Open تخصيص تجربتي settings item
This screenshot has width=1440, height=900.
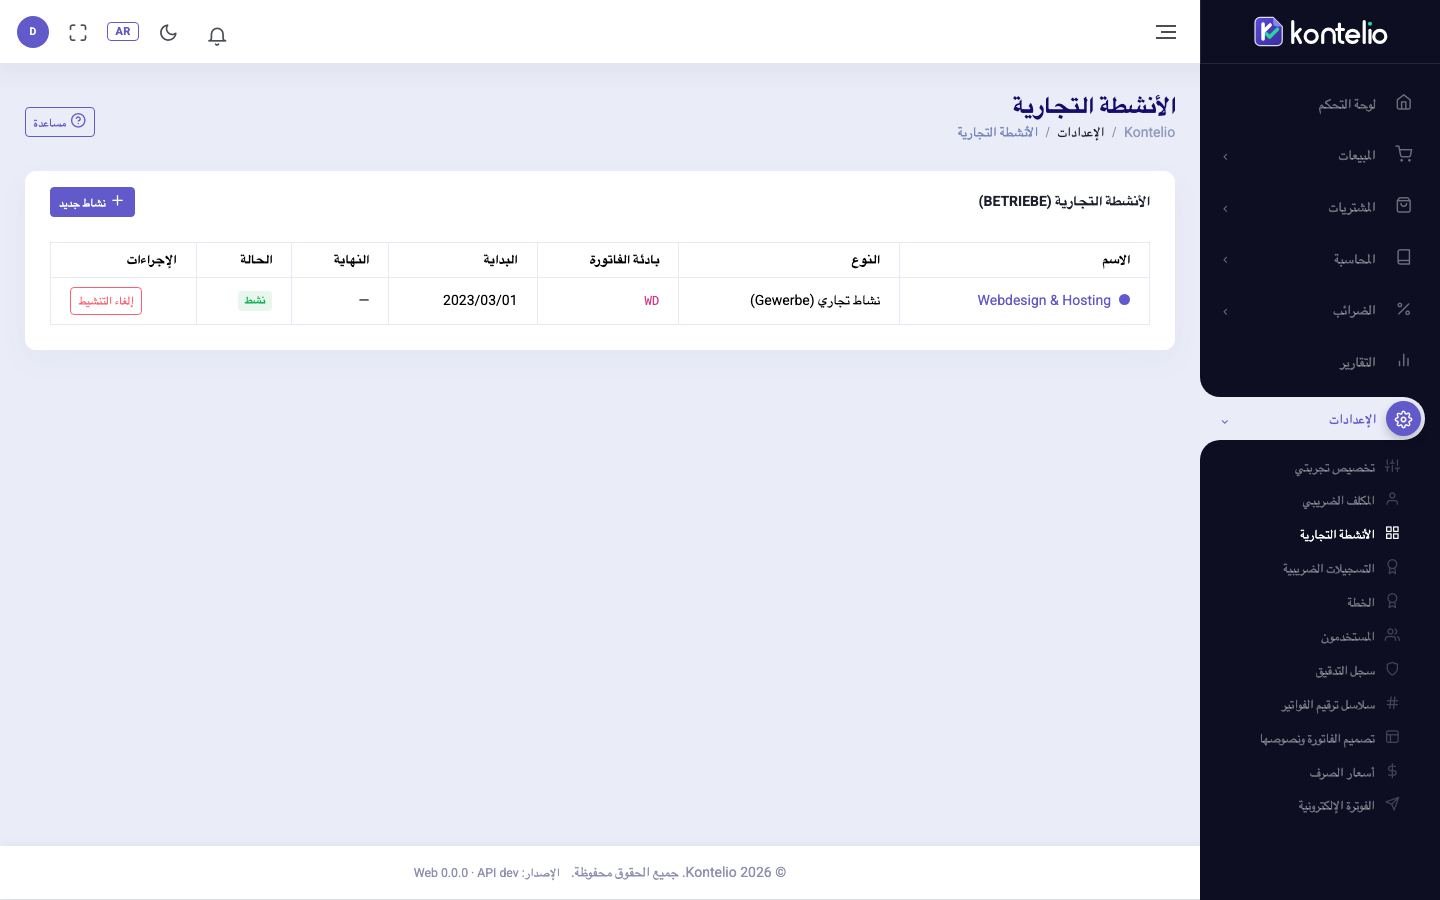click(1347, 467)
